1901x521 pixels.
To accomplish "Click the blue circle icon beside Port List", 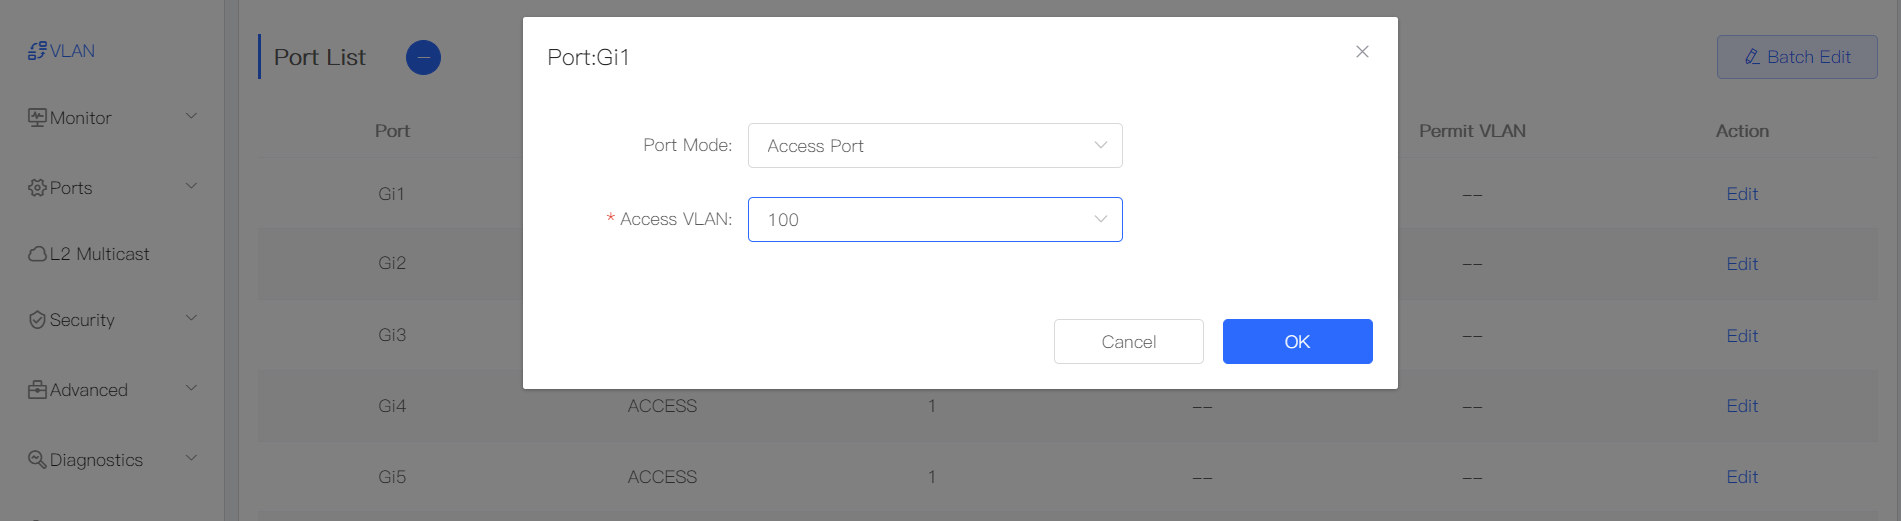I will click(x=423, y=58).
